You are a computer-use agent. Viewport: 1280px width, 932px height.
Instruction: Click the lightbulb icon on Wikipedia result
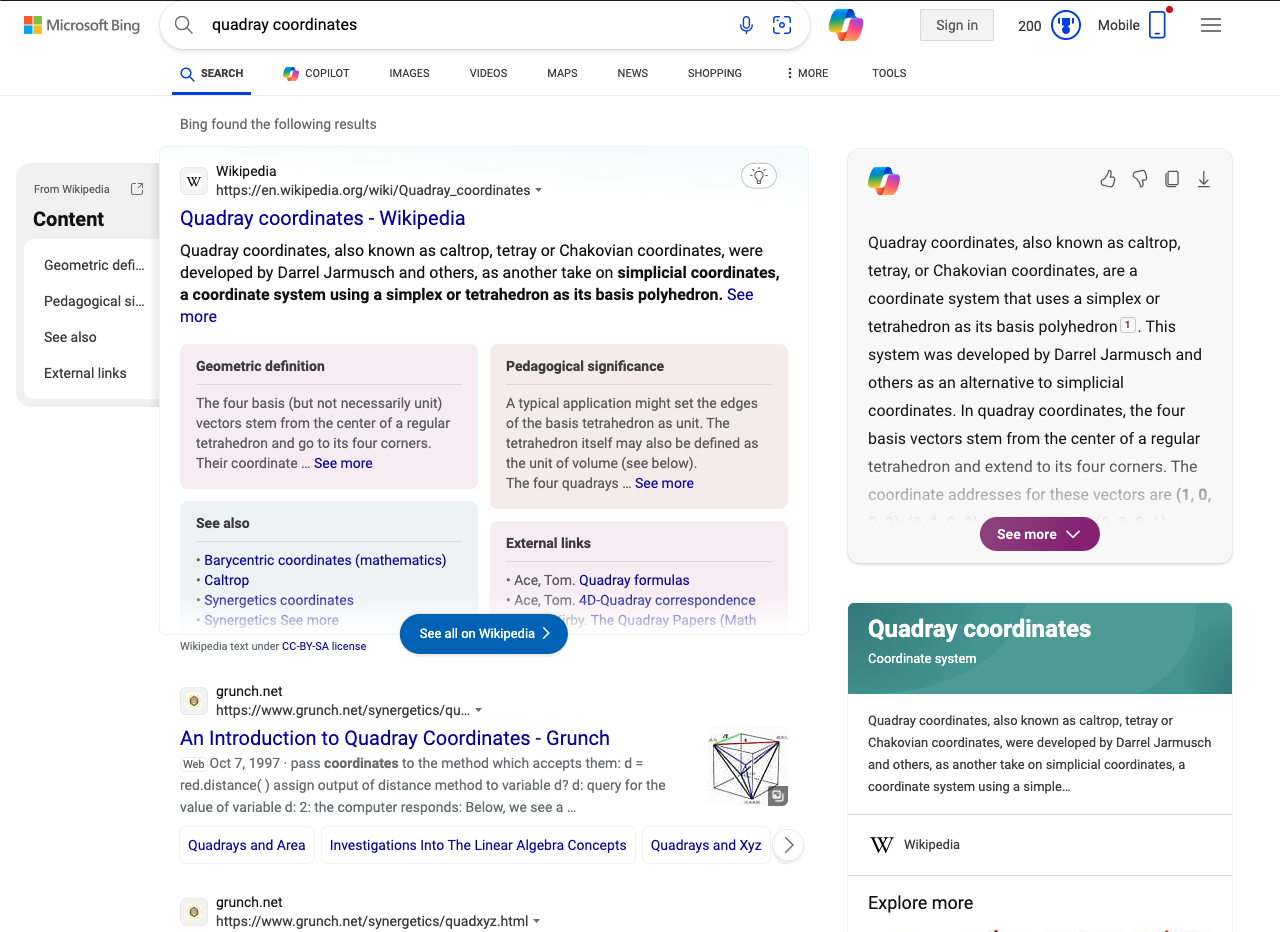pyautogui.click(x=759, y=176)
